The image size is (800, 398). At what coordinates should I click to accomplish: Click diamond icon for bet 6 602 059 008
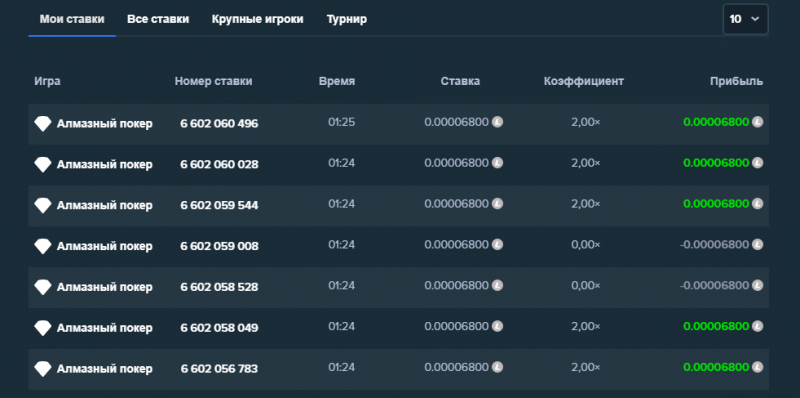(43, 246)
